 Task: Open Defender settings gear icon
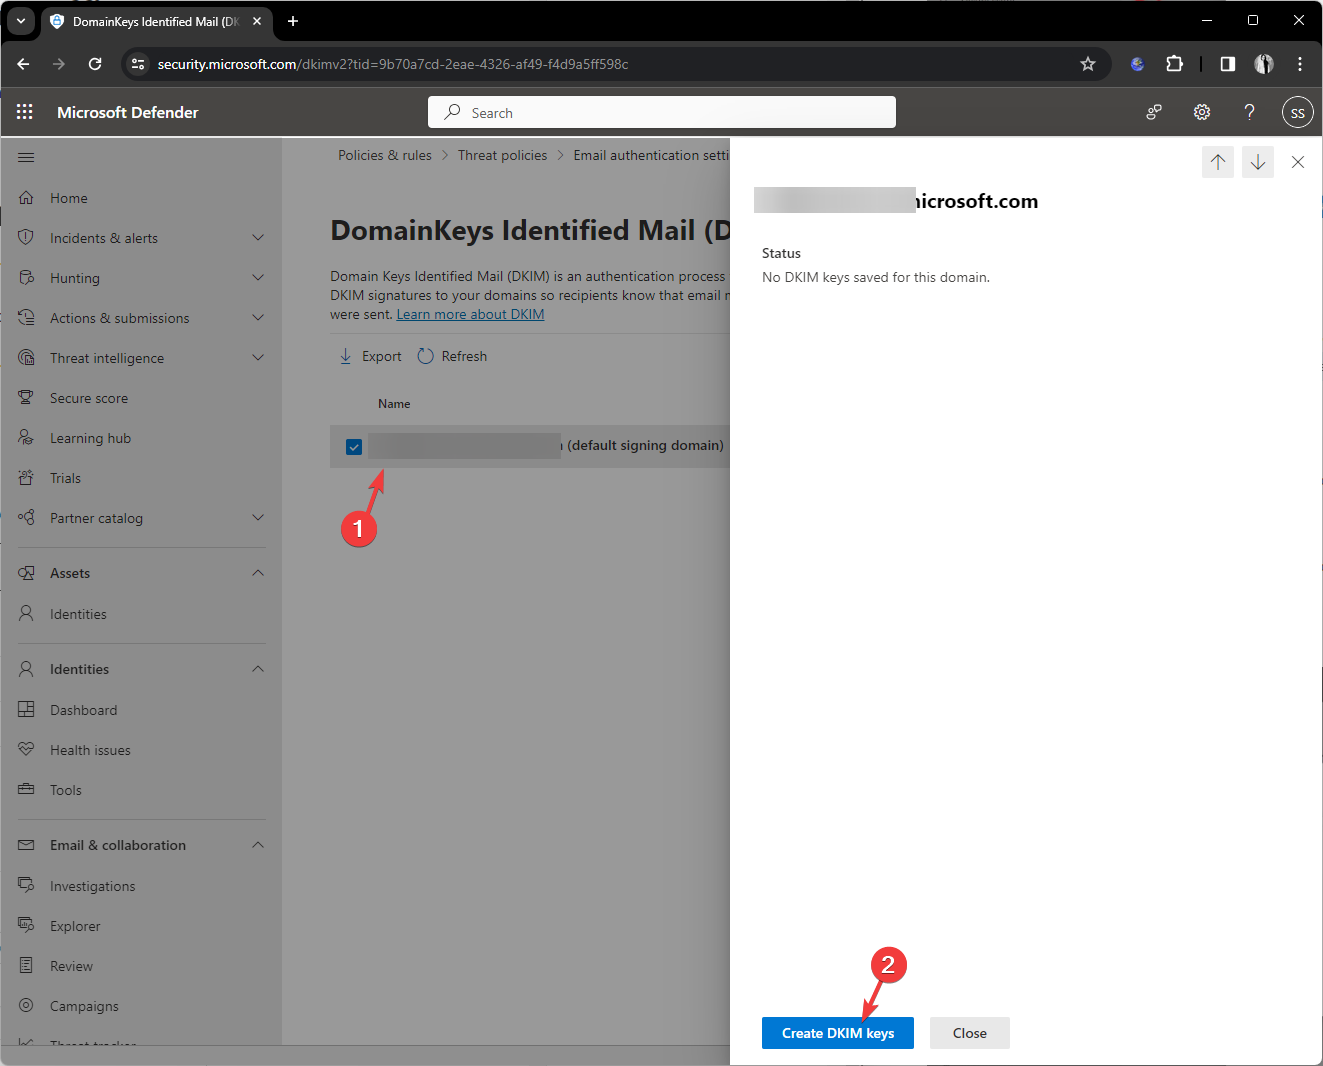[x=1202, y=112]
